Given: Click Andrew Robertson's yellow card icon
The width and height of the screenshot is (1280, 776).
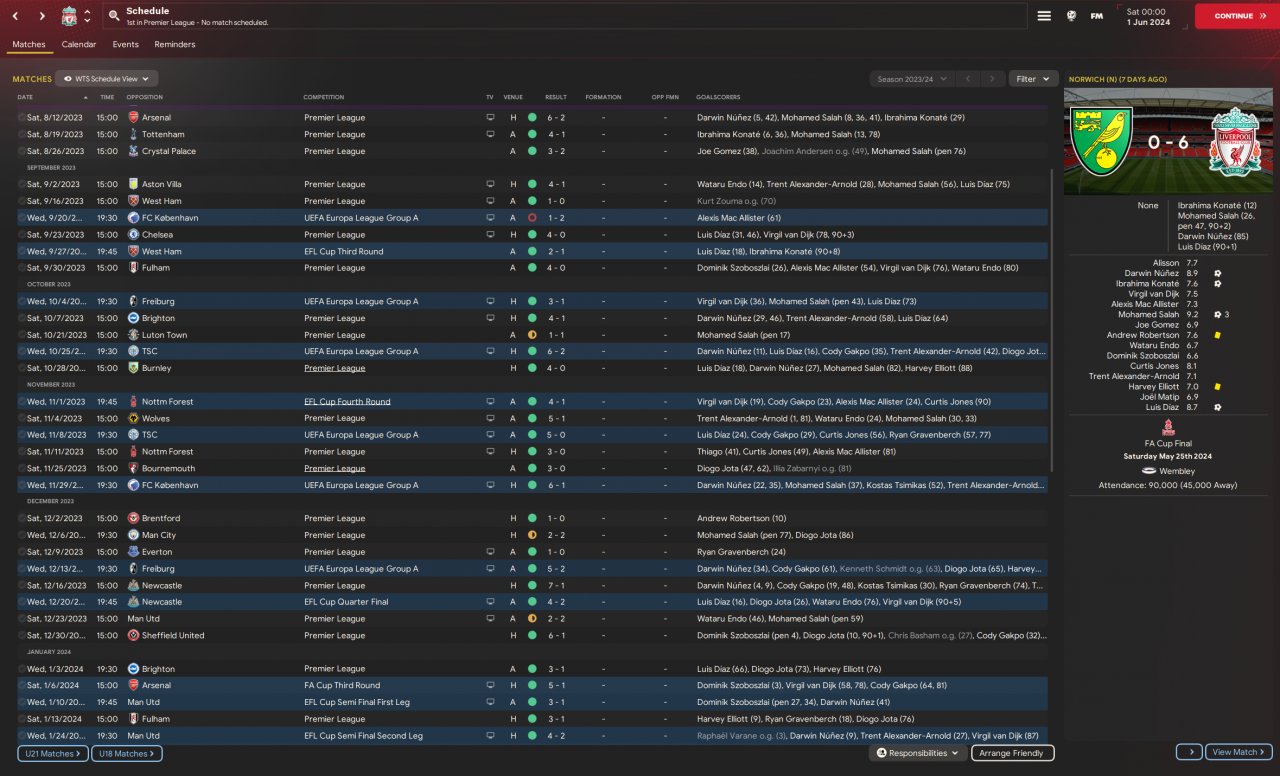Looking at the screenshot, I should pyautogui.click(x=1217, y=335).
